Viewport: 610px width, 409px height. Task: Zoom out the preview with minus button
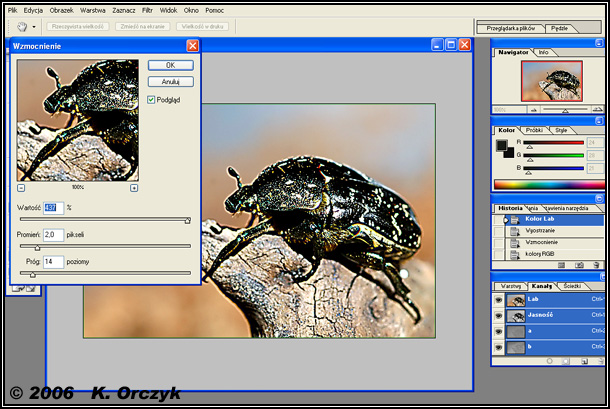[x=21, y=187]
